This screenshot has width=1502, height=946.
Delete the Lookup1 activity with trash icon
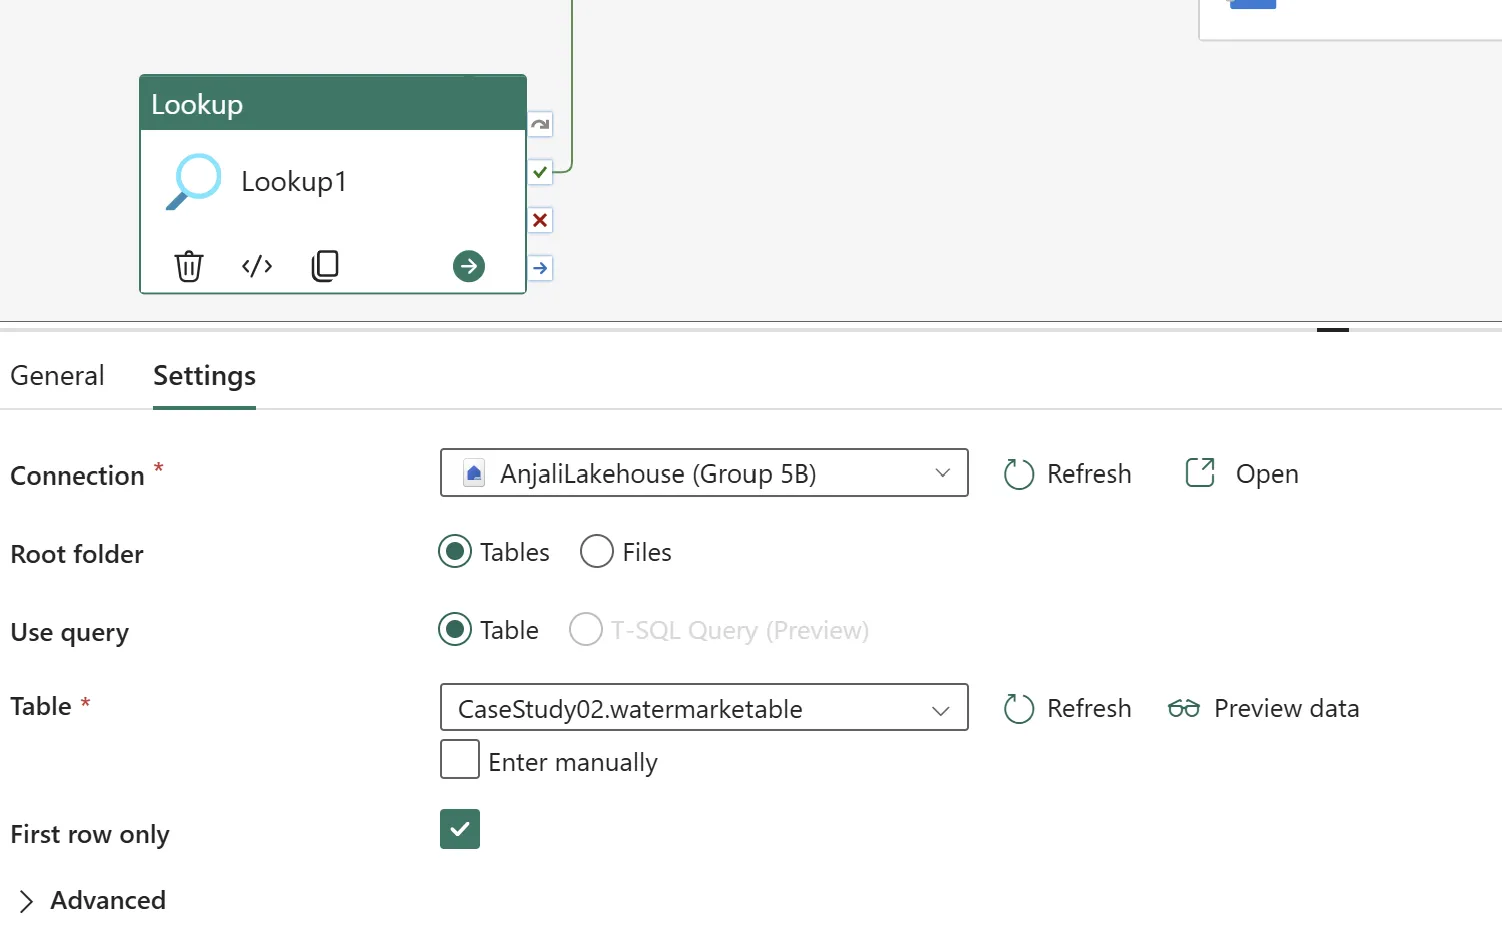189,266
